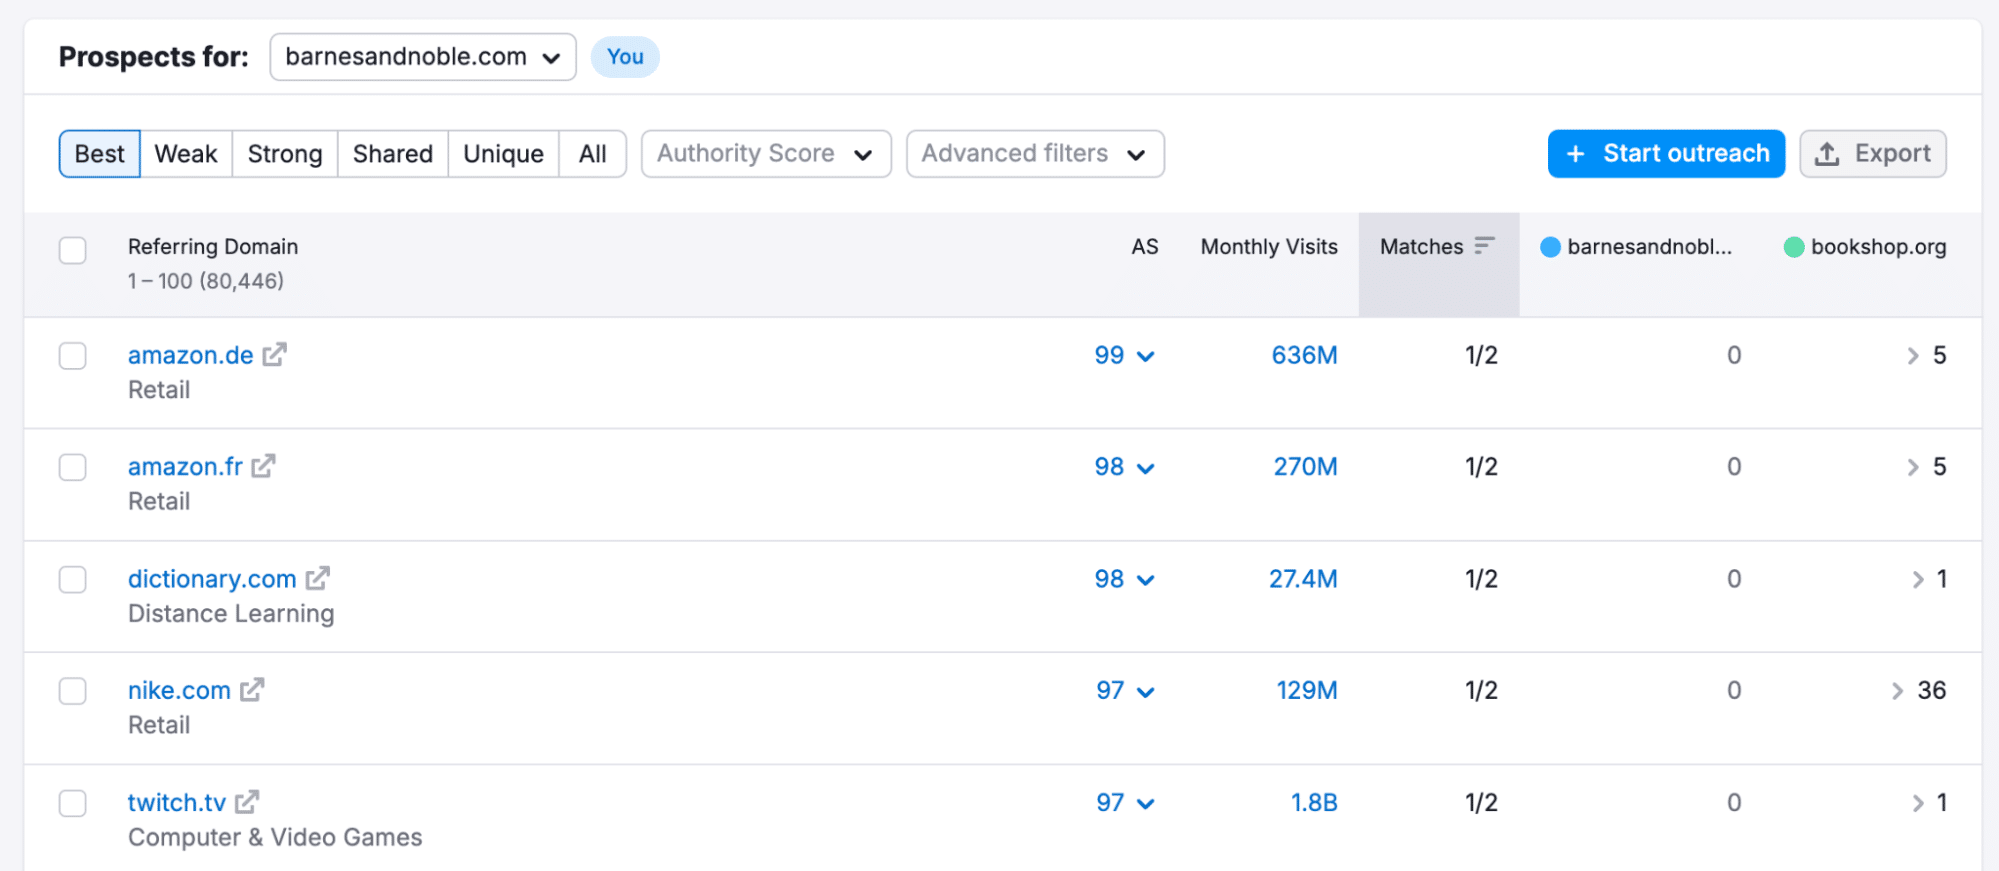Click the barnesandnobl... column header
Viewport: 1999px width, 871px height.
click(1637, 247)
